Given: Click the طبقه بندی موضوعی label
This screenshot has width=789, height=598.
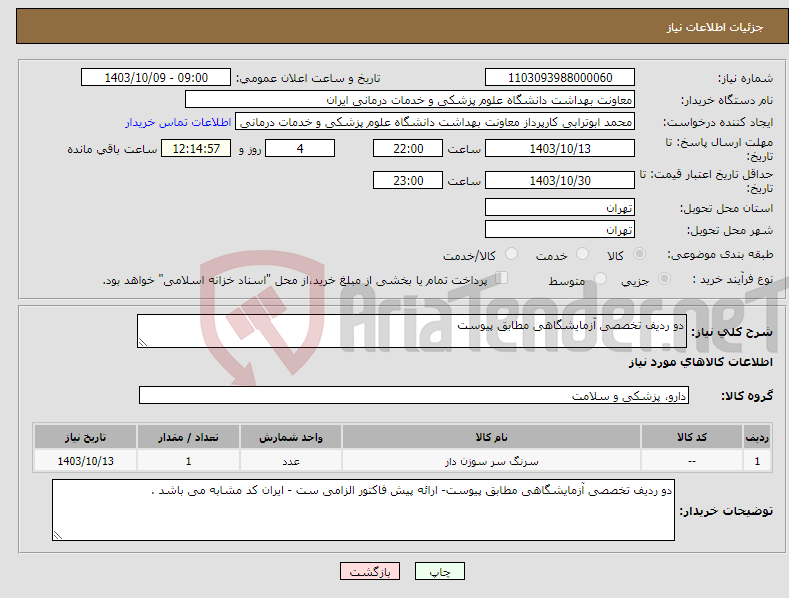Looking at the screenshot, I should (x=721, y=255).
